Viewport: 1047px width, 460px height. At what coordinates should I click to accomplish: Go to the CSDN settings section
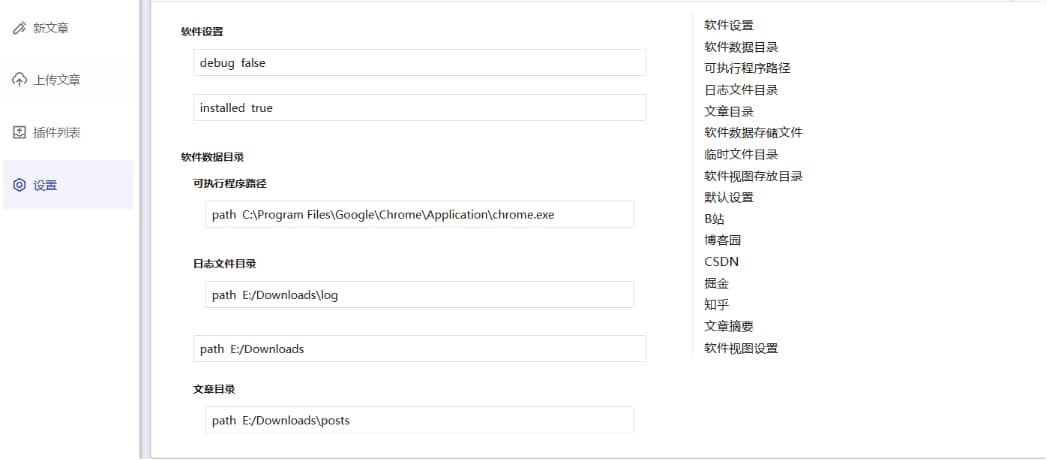coord(721,262)
